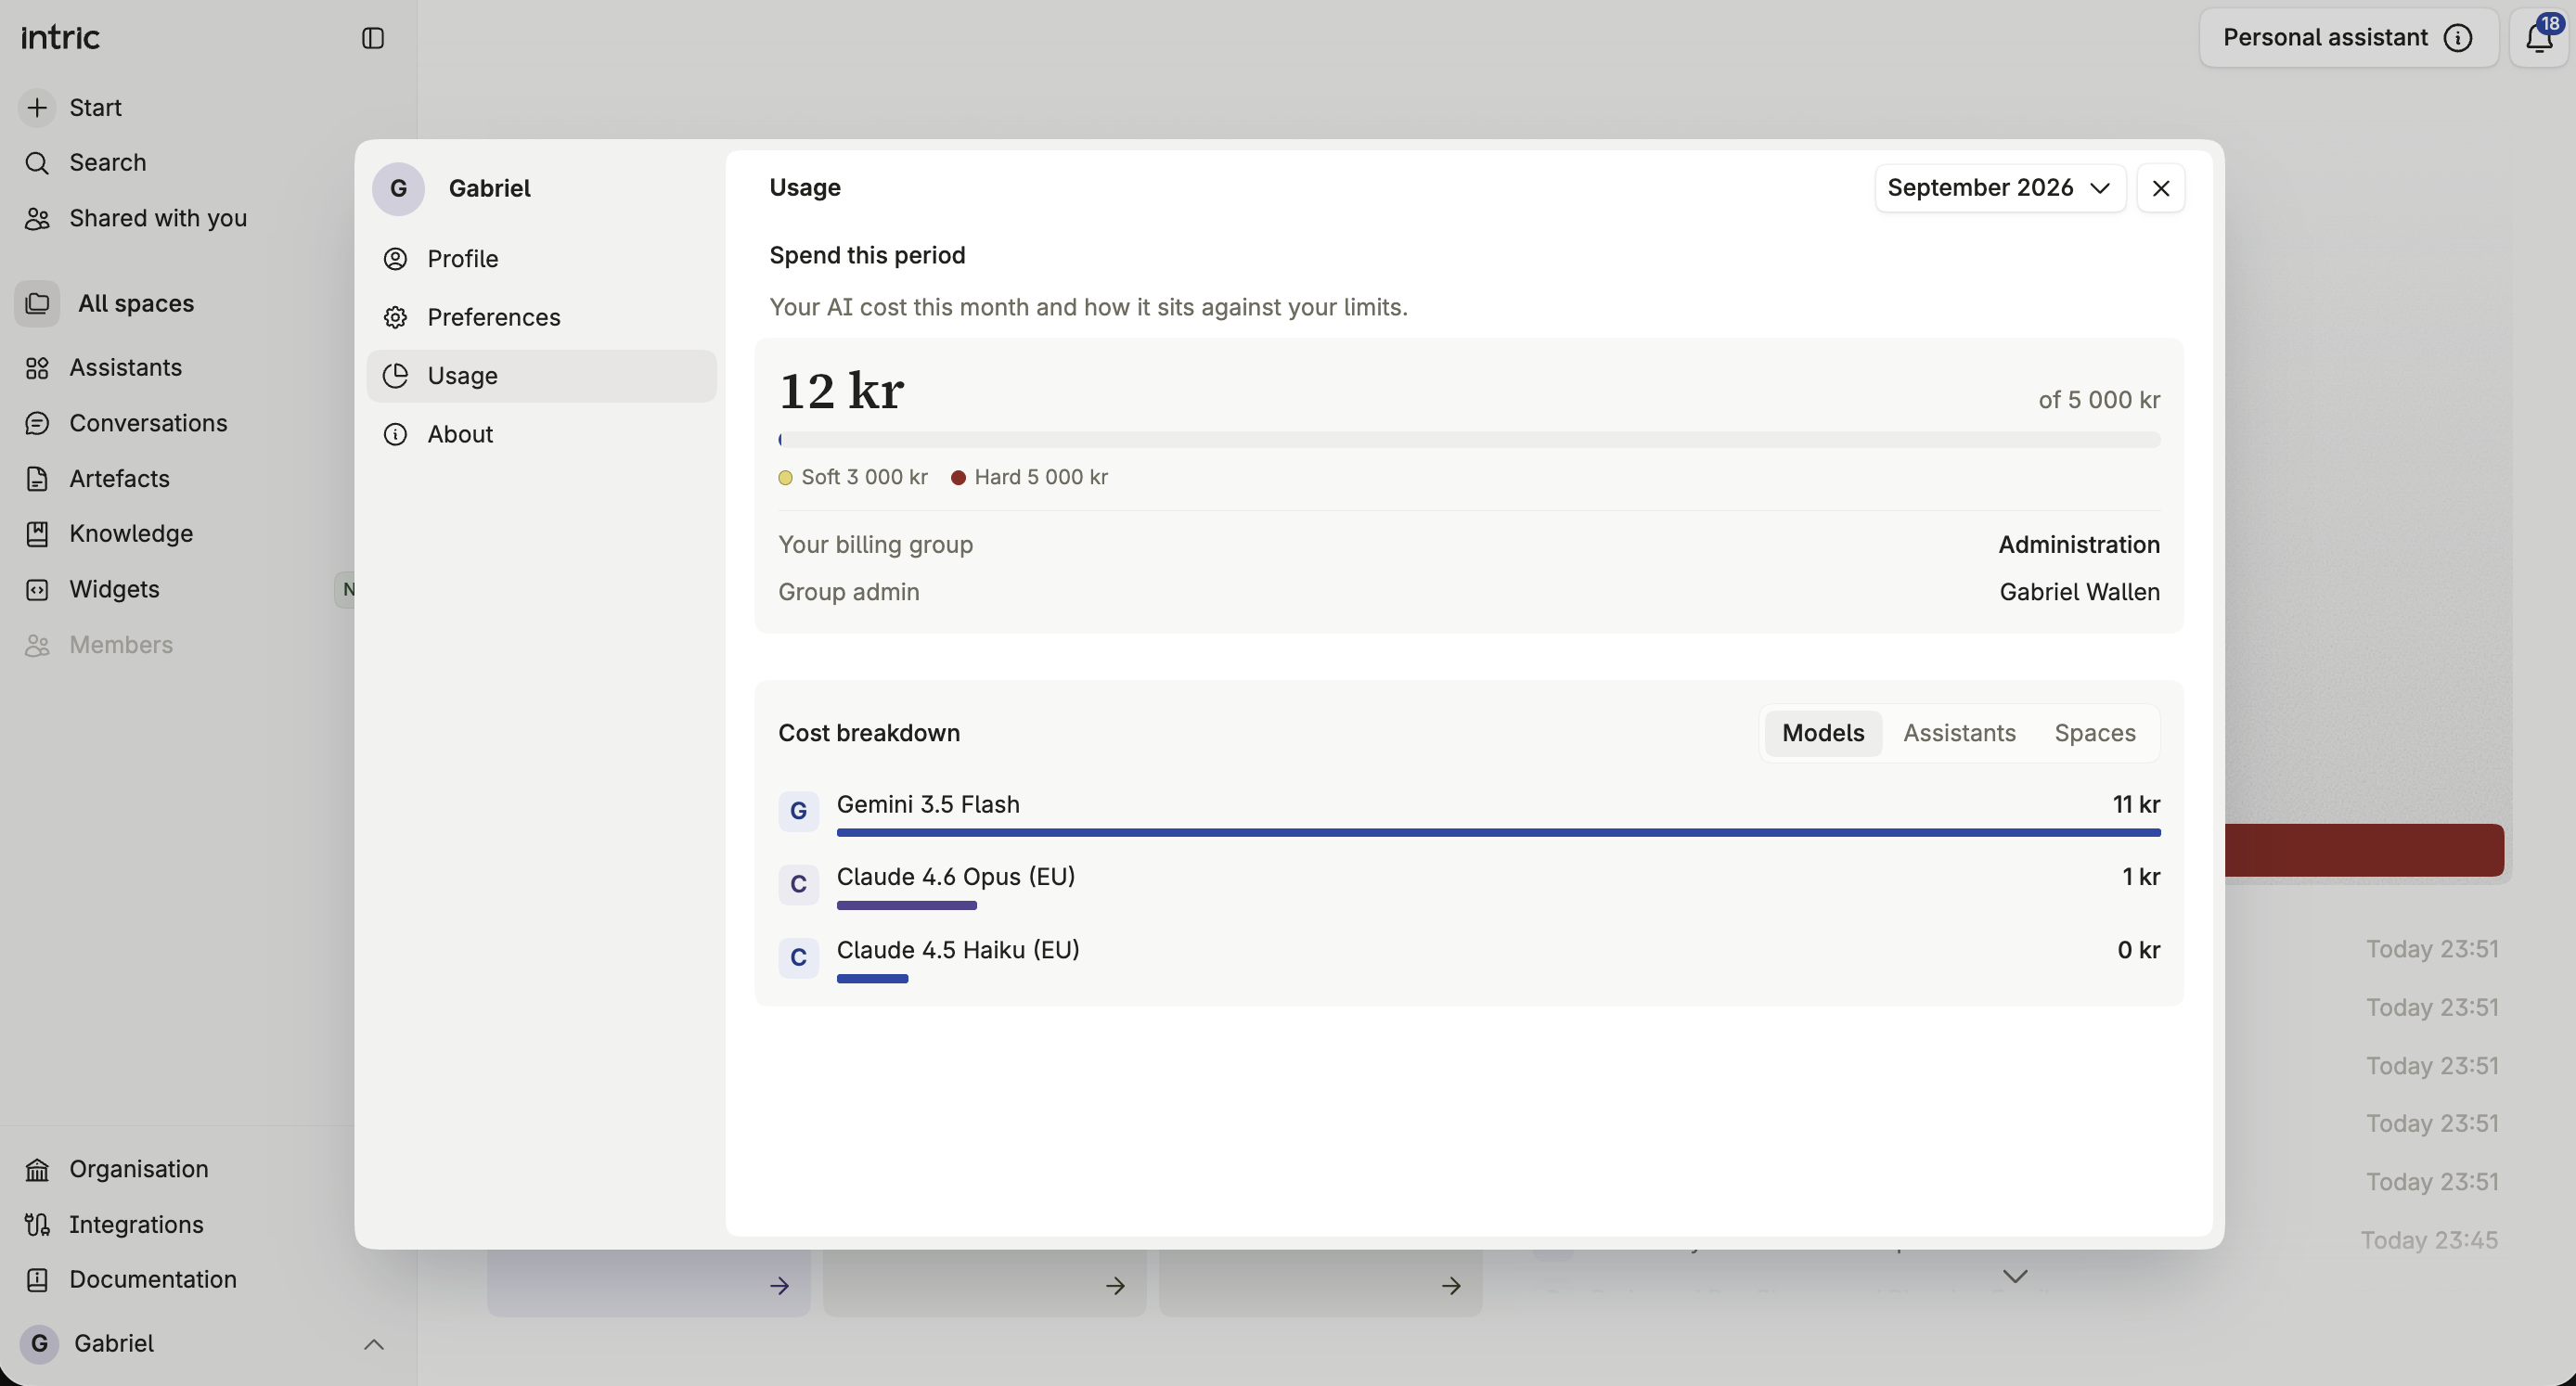Image resolution: width=2576 pixels, height=1386 pixels.
Task: Click the Integrations icon
Action: click(37, 1225)
